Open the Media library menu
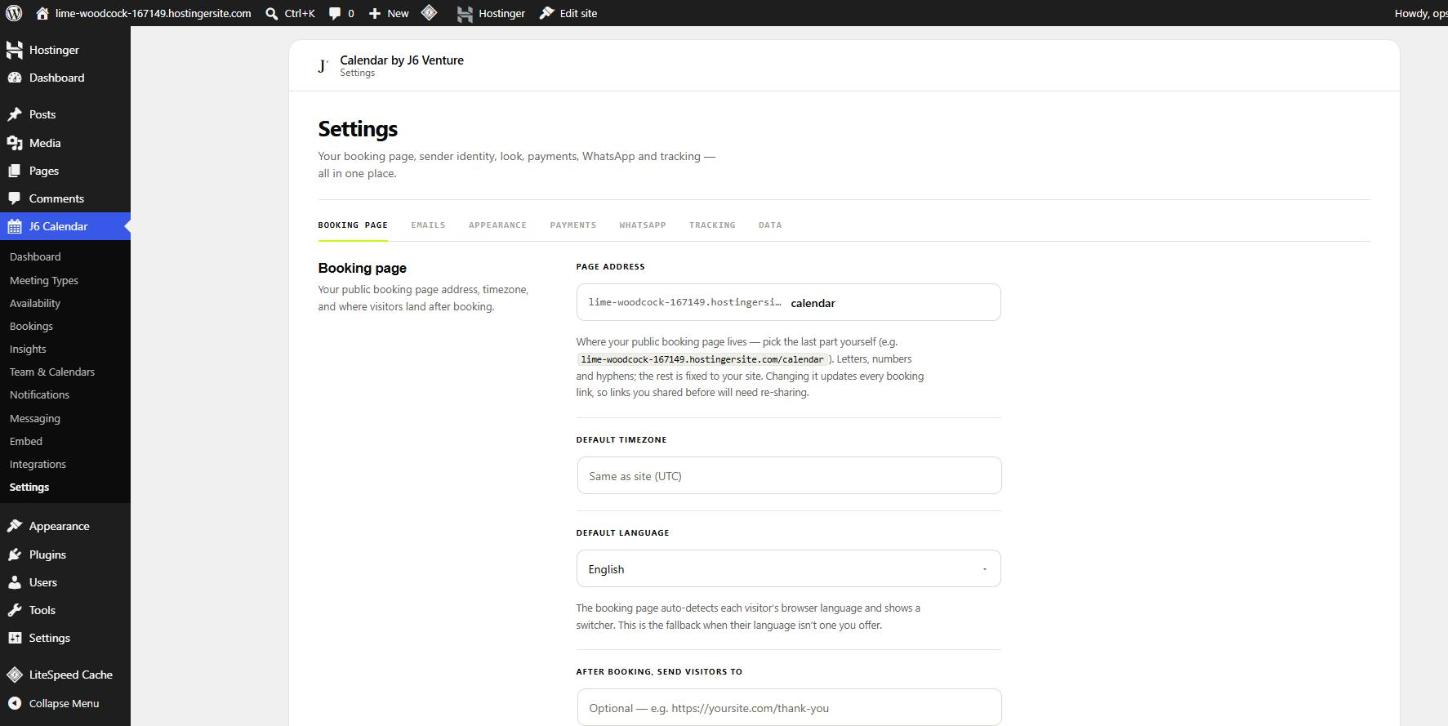This screenshot has width=1448, height=726. click(x=65, y=143)
